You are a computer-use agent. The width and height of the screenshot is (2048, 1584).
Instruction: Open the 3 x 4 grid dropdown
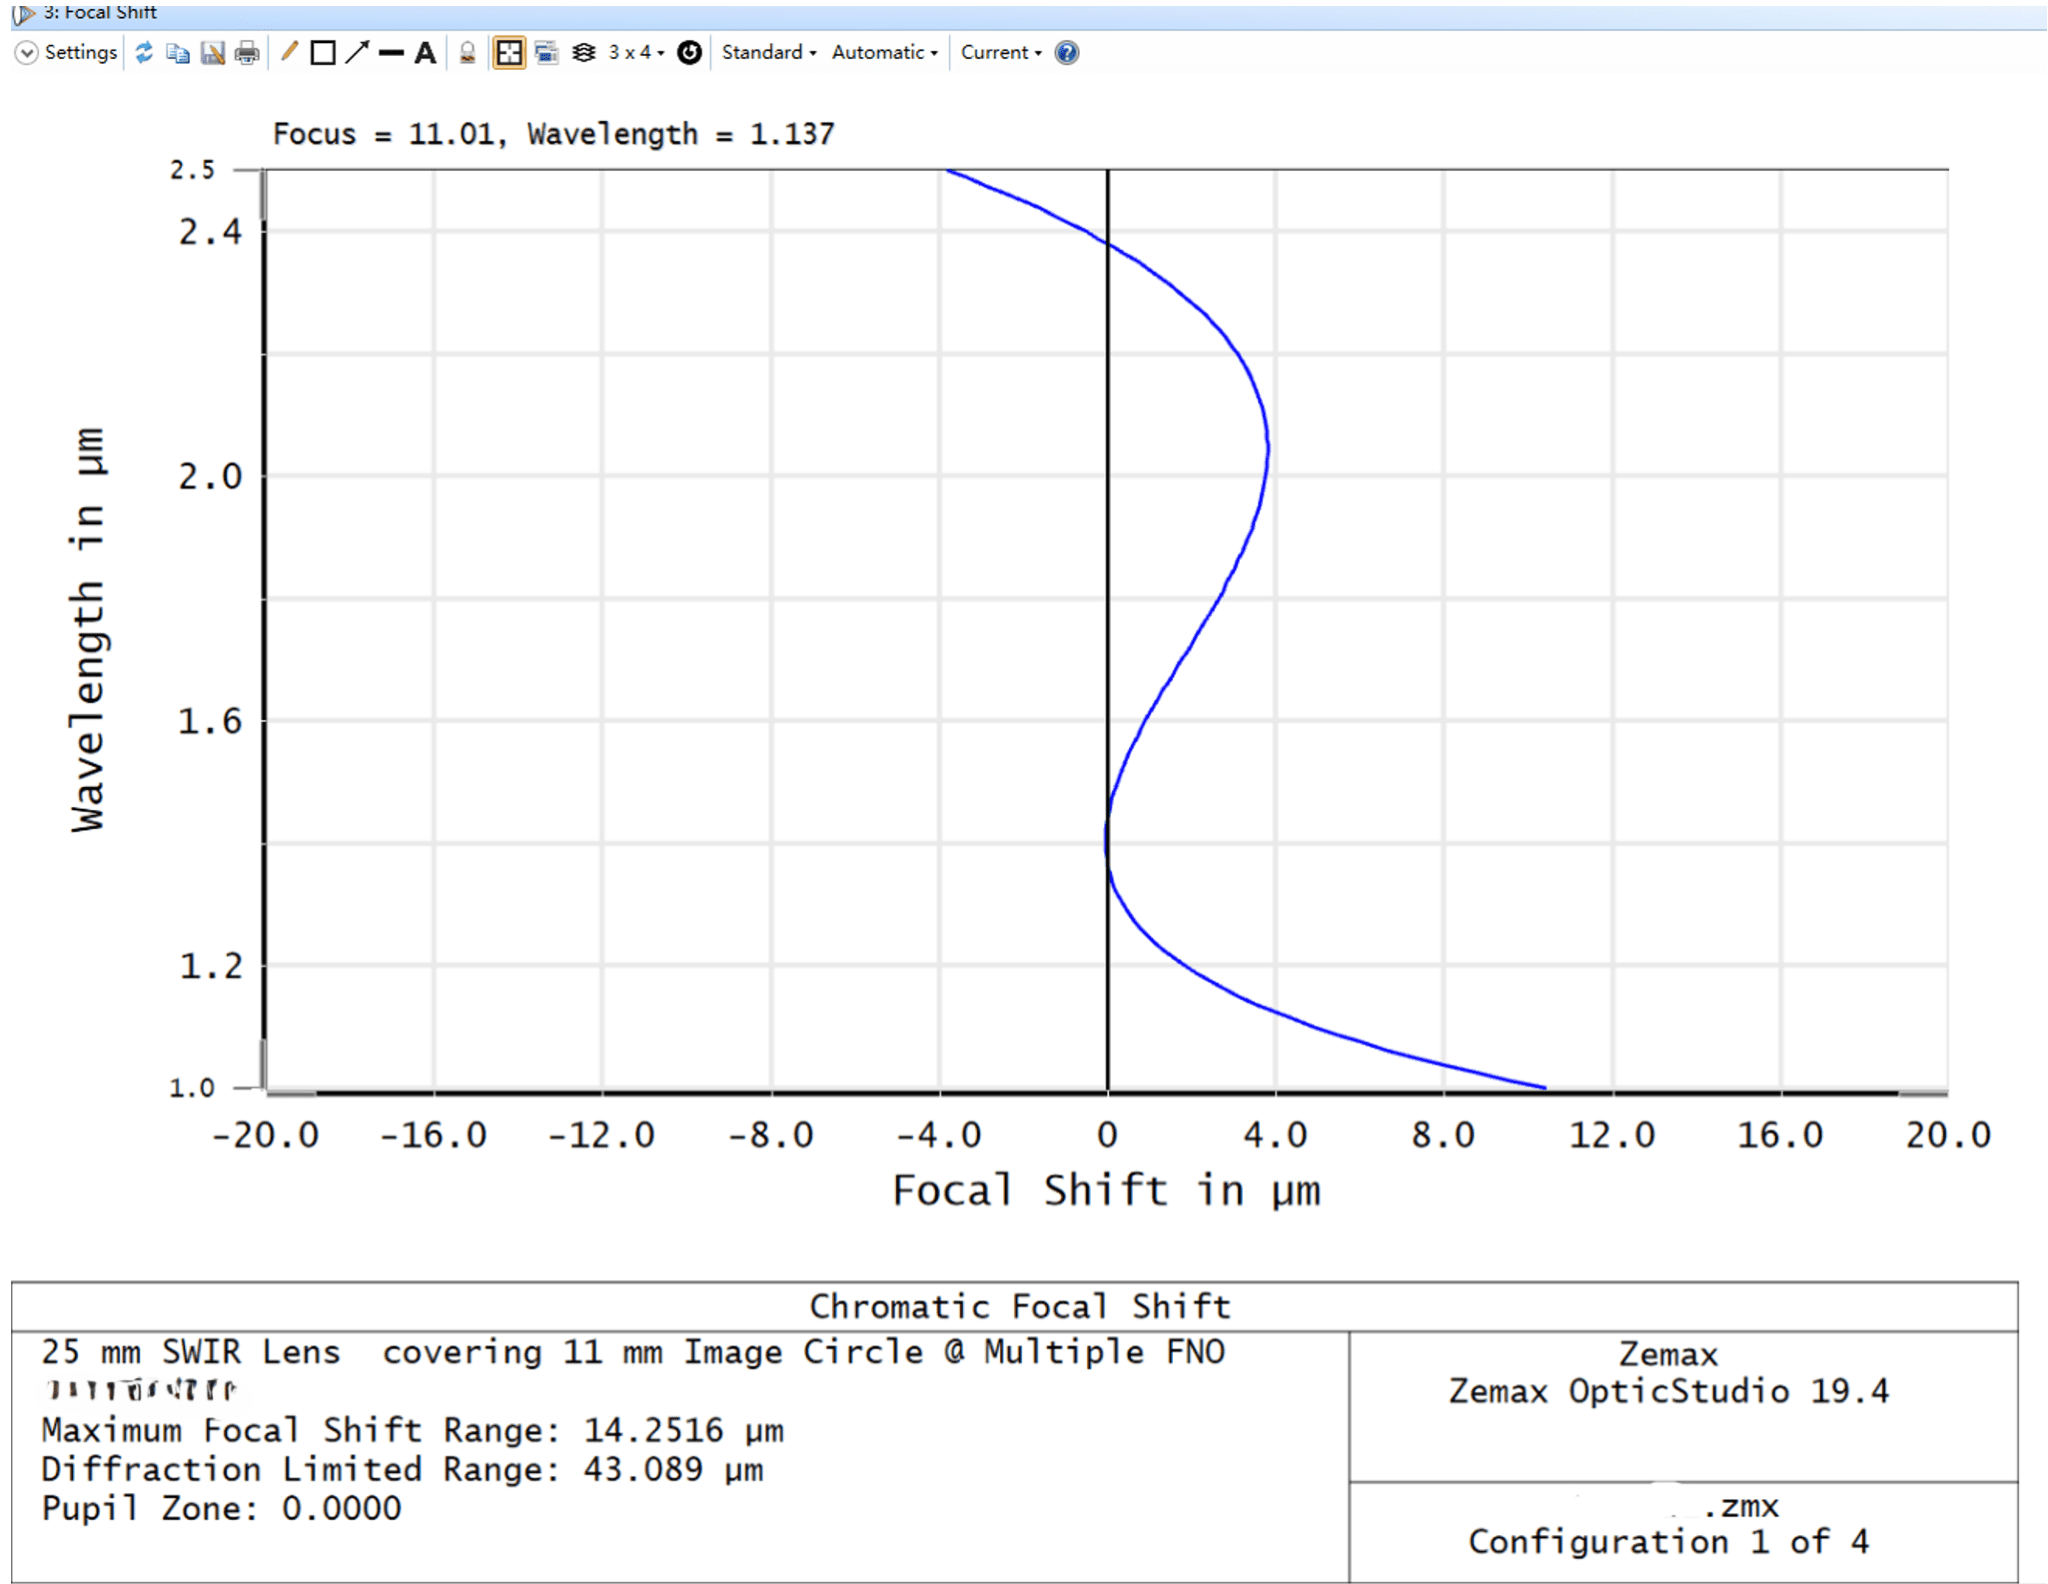[636, 53]
